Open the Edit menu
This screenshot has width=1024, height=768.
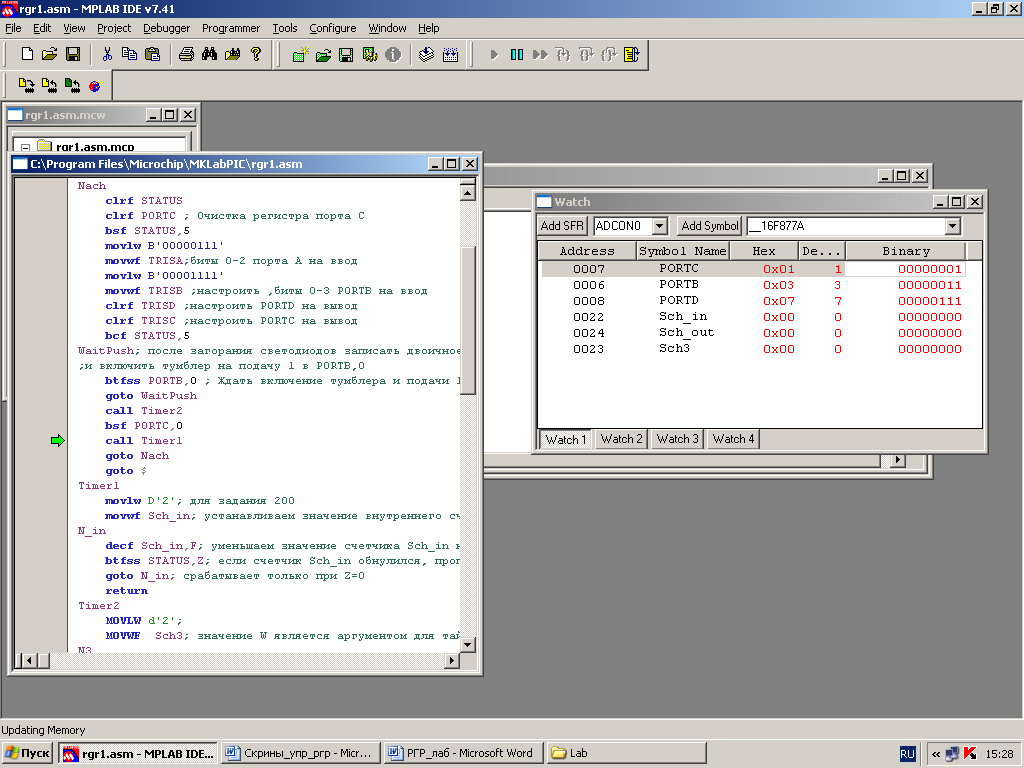42,28
